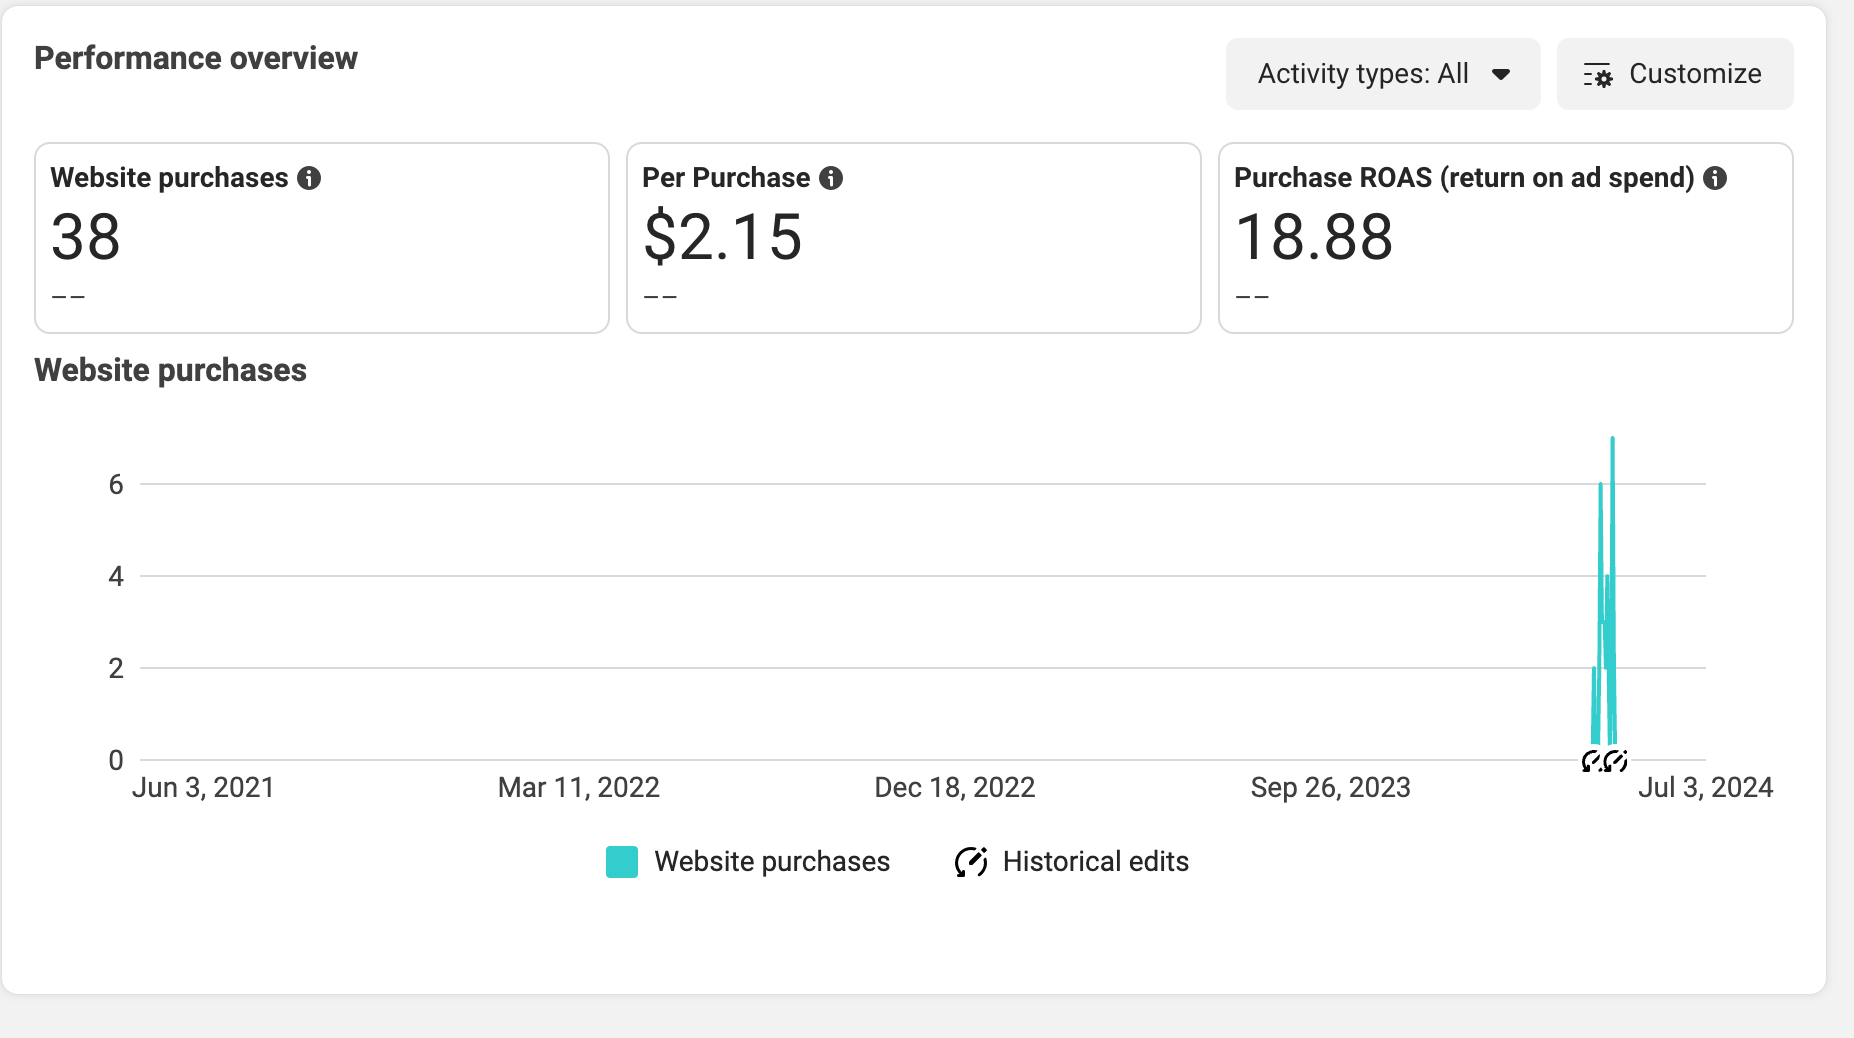The width and height of the screenshot is (1854, 1038).
Task: Click the teal Website purchases legend swatch
Action: pyautogui.click(x=622, y=862)
